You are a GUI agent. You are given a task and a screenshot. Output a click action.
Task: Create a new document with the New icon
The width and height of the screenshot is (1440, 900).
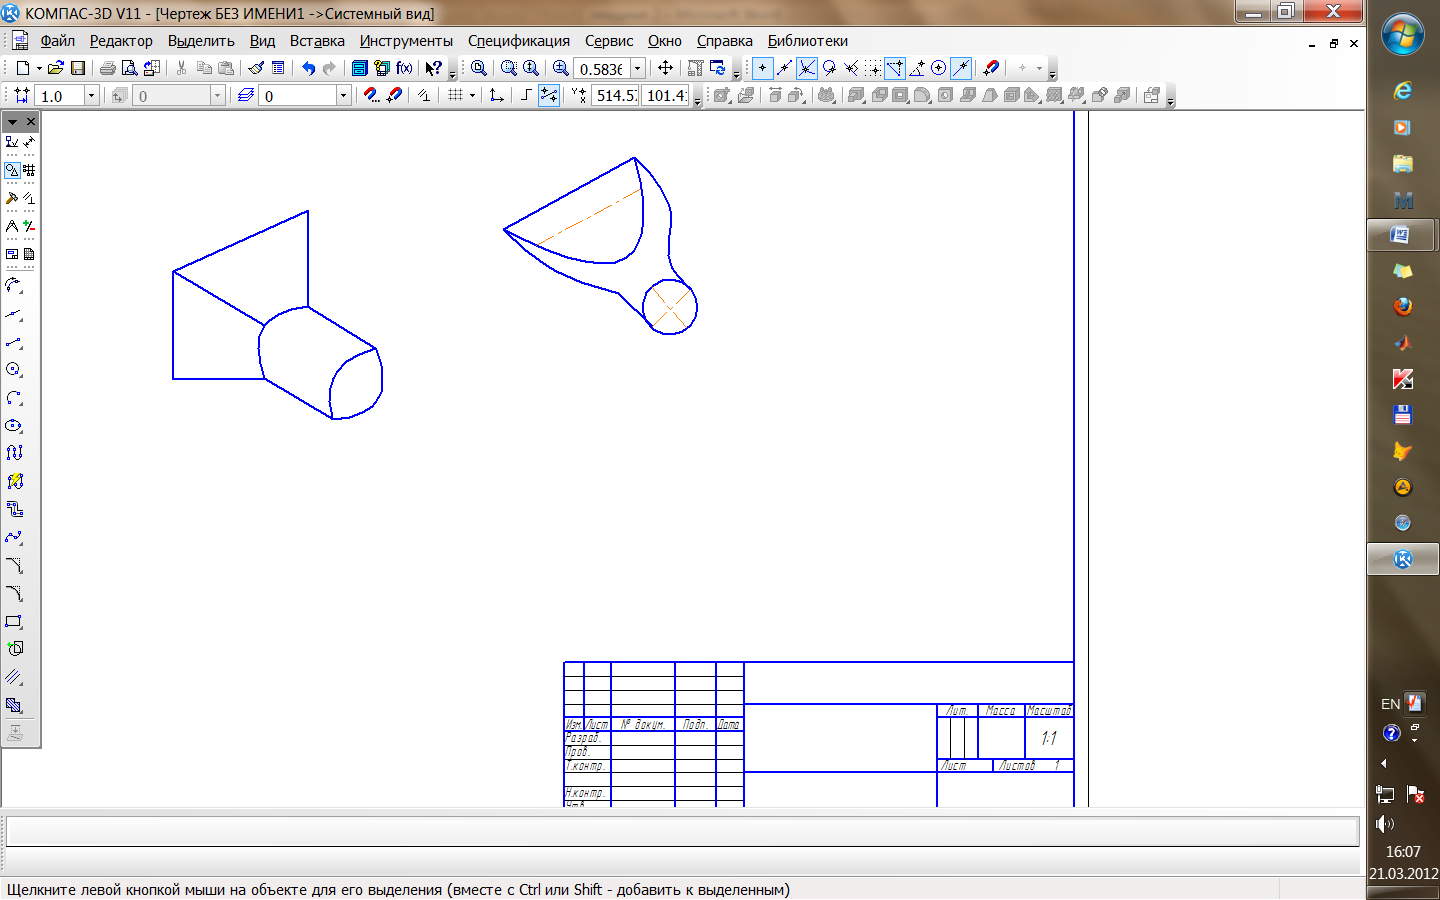click(x=22, y=68)
